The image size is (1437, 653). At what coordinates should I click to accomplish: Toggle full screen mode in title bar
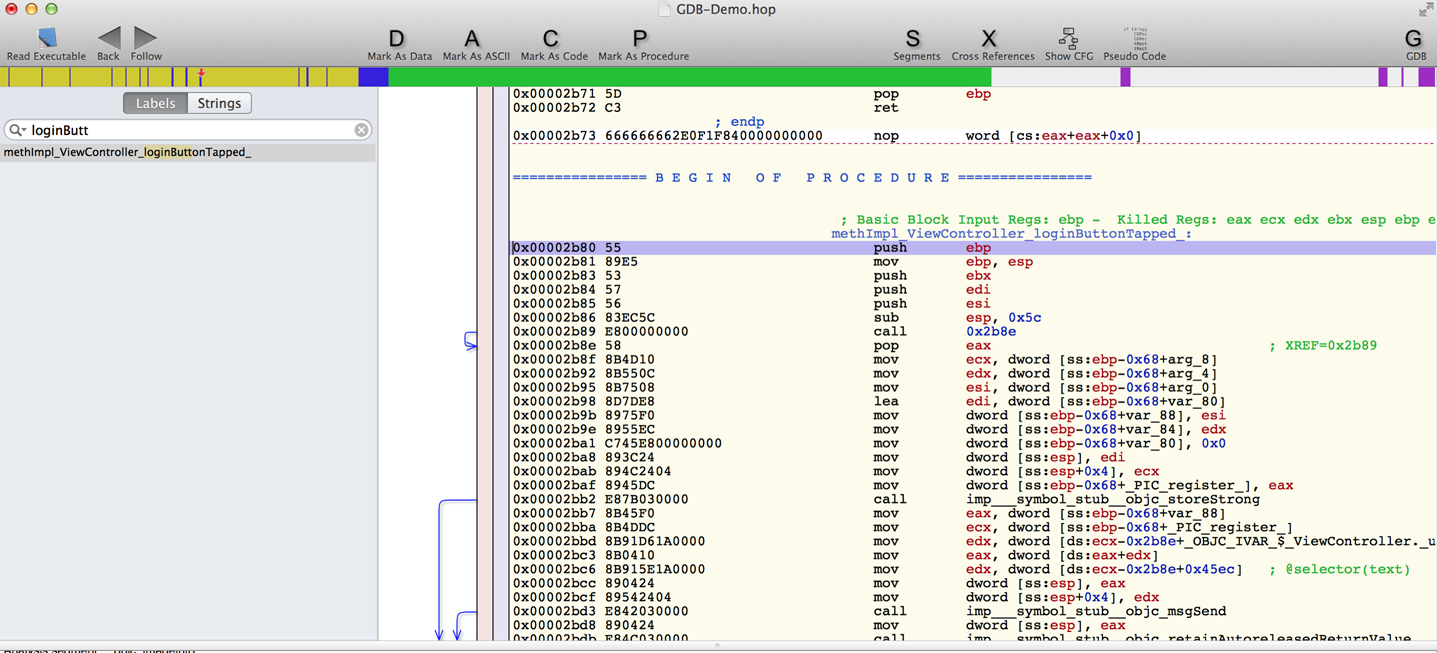click(x=1425, y=9)
